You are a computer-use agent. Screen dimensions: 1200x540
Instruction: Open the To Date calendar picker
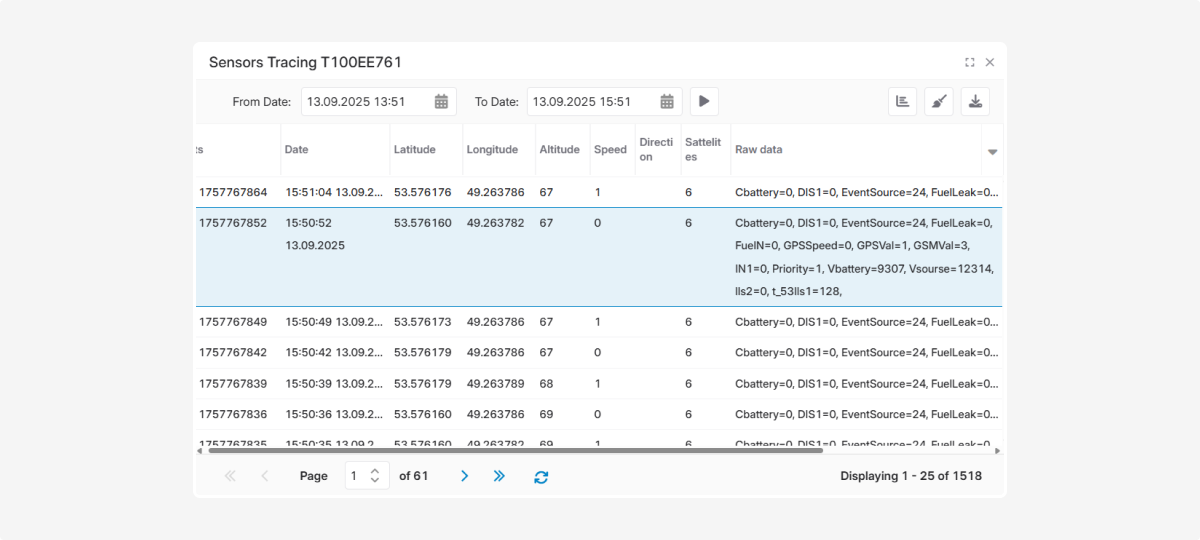point(667,101)
